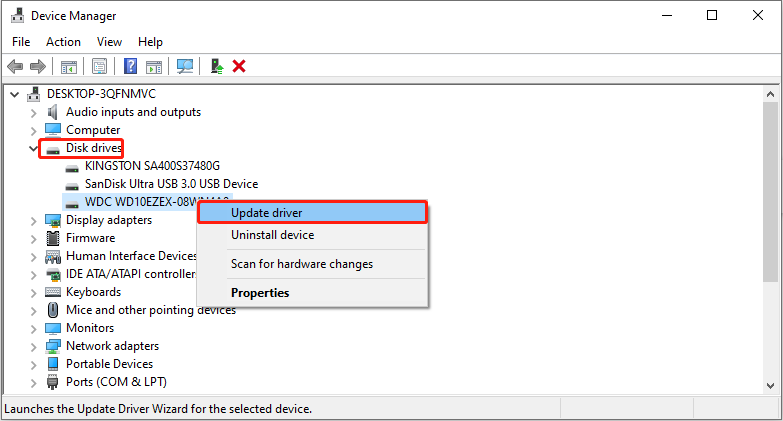This screenshot has height=421, width=783.
Task: Expand the Network adapters chevron
Action: 33,347
